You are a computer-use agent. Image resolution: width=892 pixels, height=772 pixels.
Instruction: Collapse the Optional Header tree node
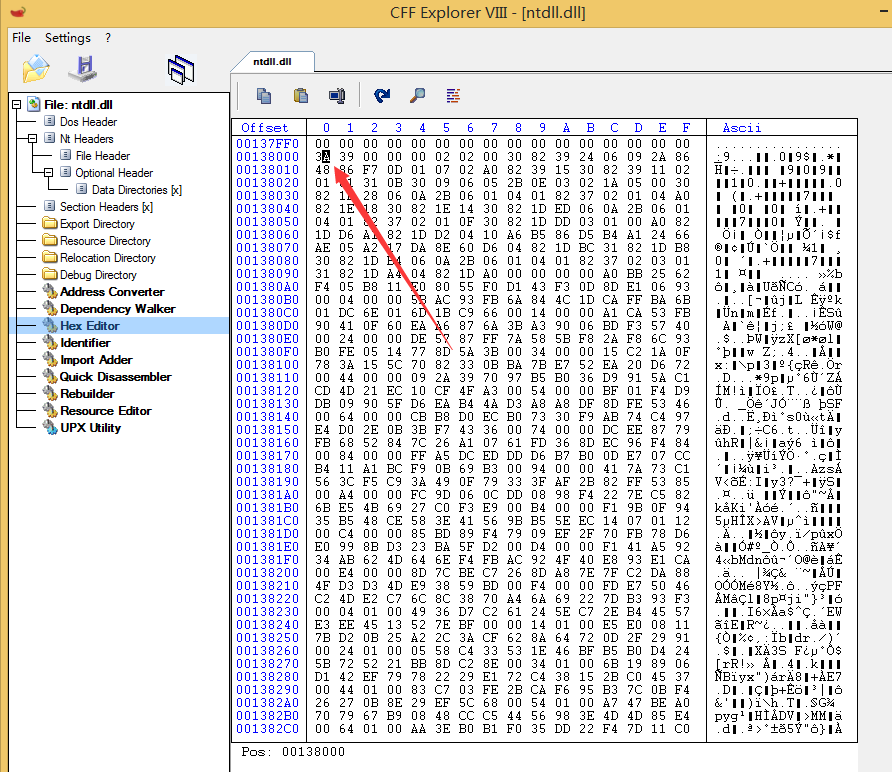[48, 172]
